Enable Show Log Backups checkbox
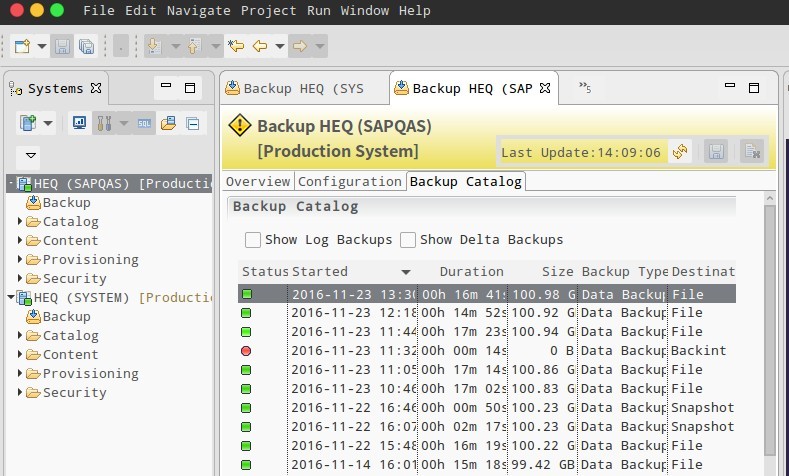 (x=253, y=240)
